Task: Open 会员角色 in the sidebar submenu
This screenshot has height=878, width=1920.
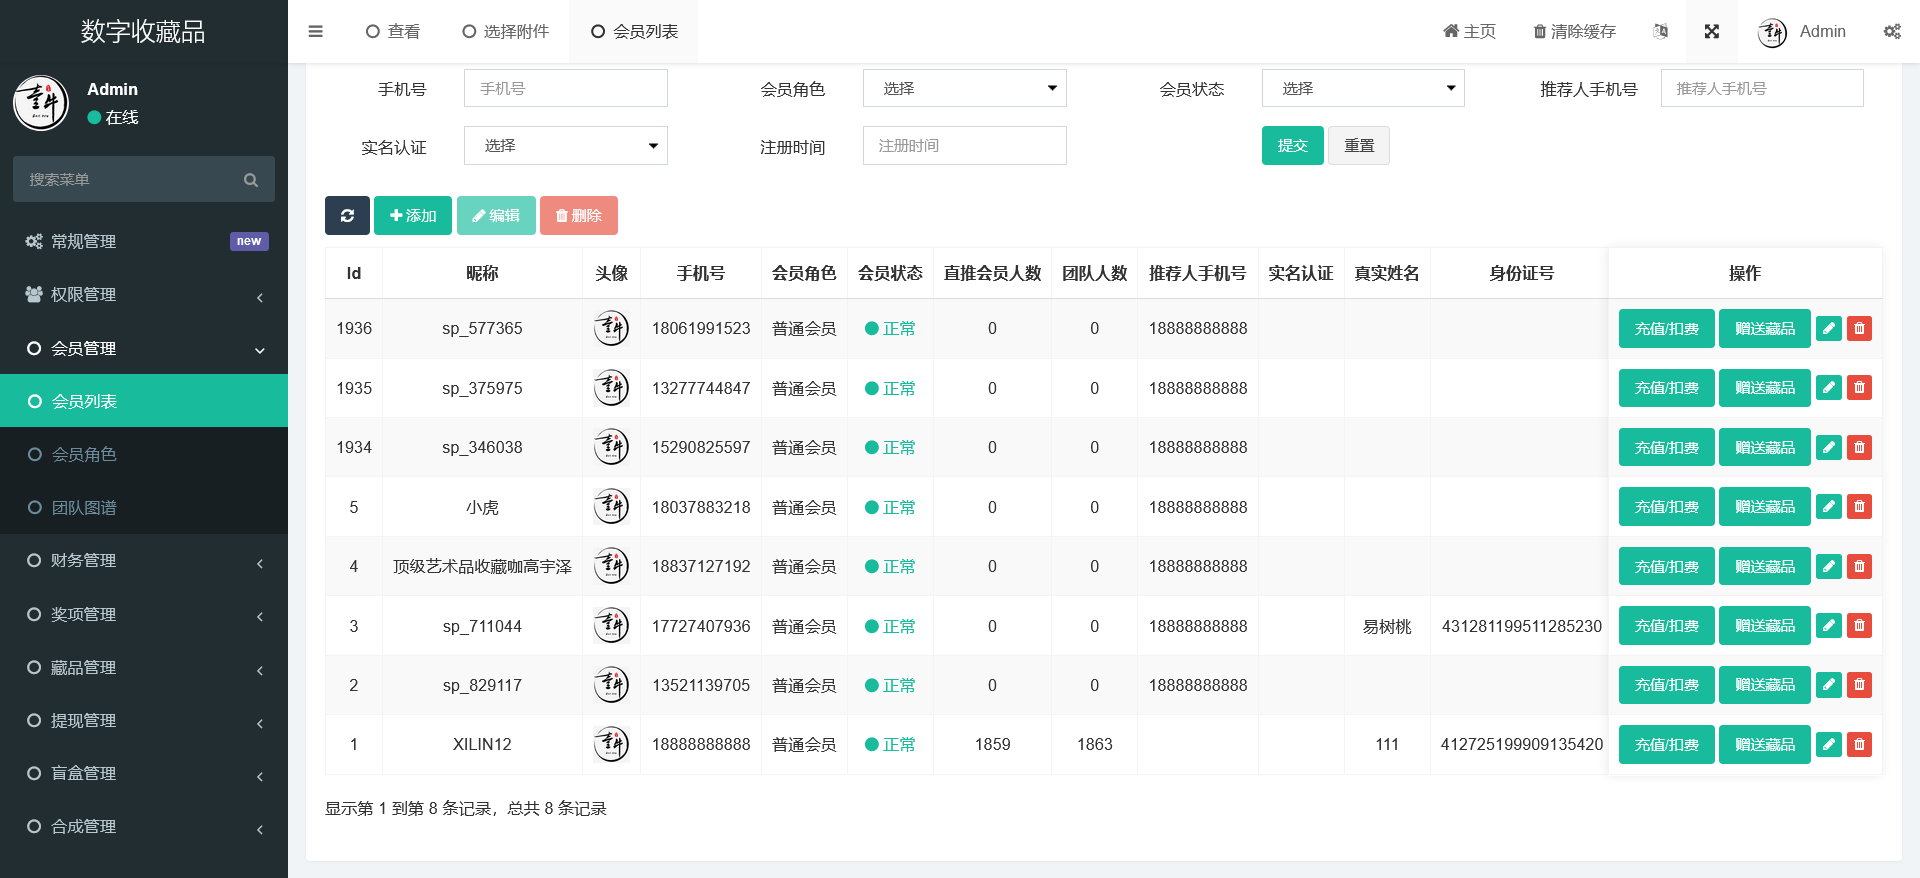Action: [84, 454]
